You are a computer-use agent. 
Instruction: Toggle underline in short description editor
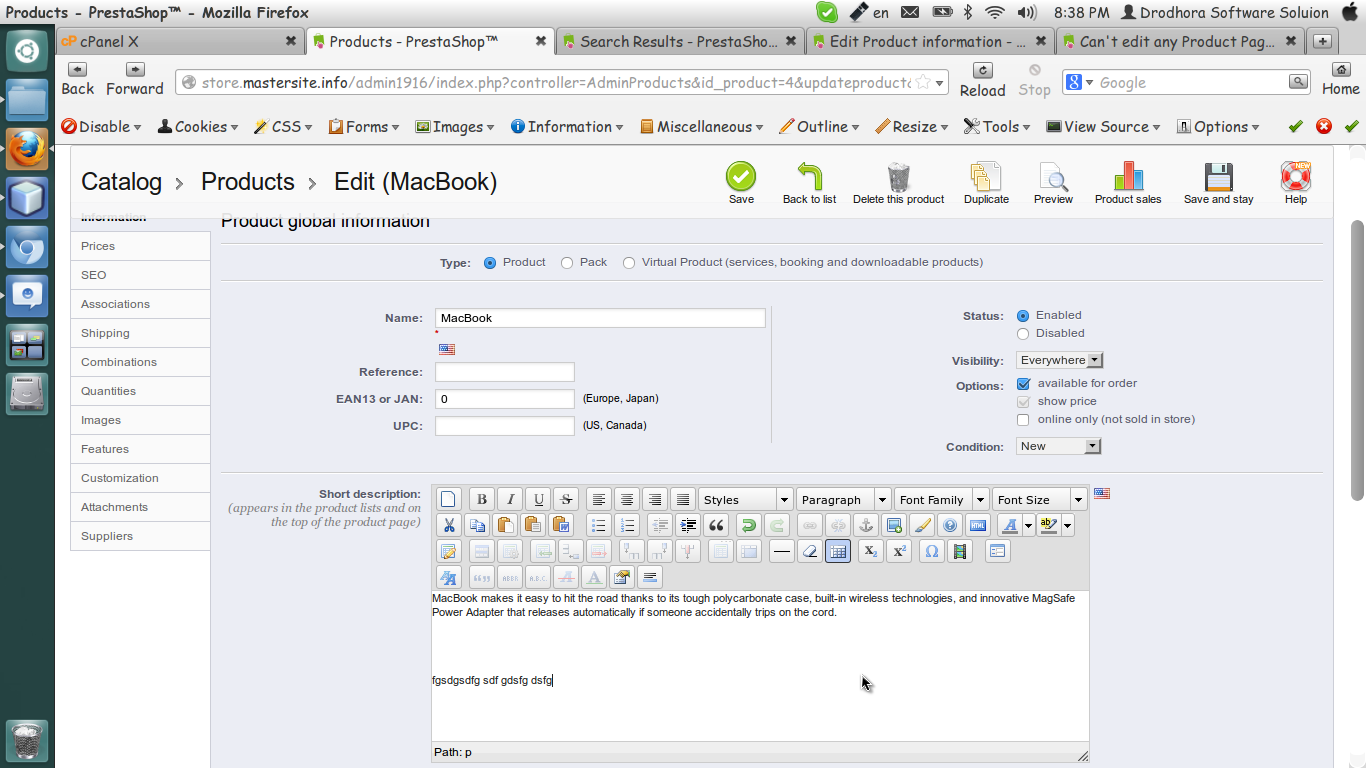538,499
